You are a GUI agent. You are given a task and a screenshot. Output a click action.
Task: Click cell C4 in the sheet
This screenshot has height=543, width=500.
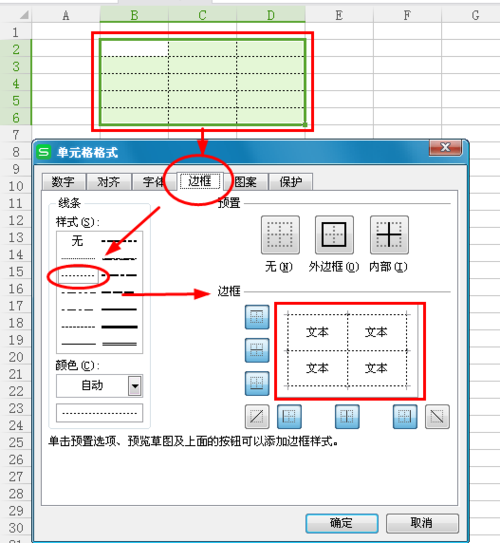coord(203,82)
